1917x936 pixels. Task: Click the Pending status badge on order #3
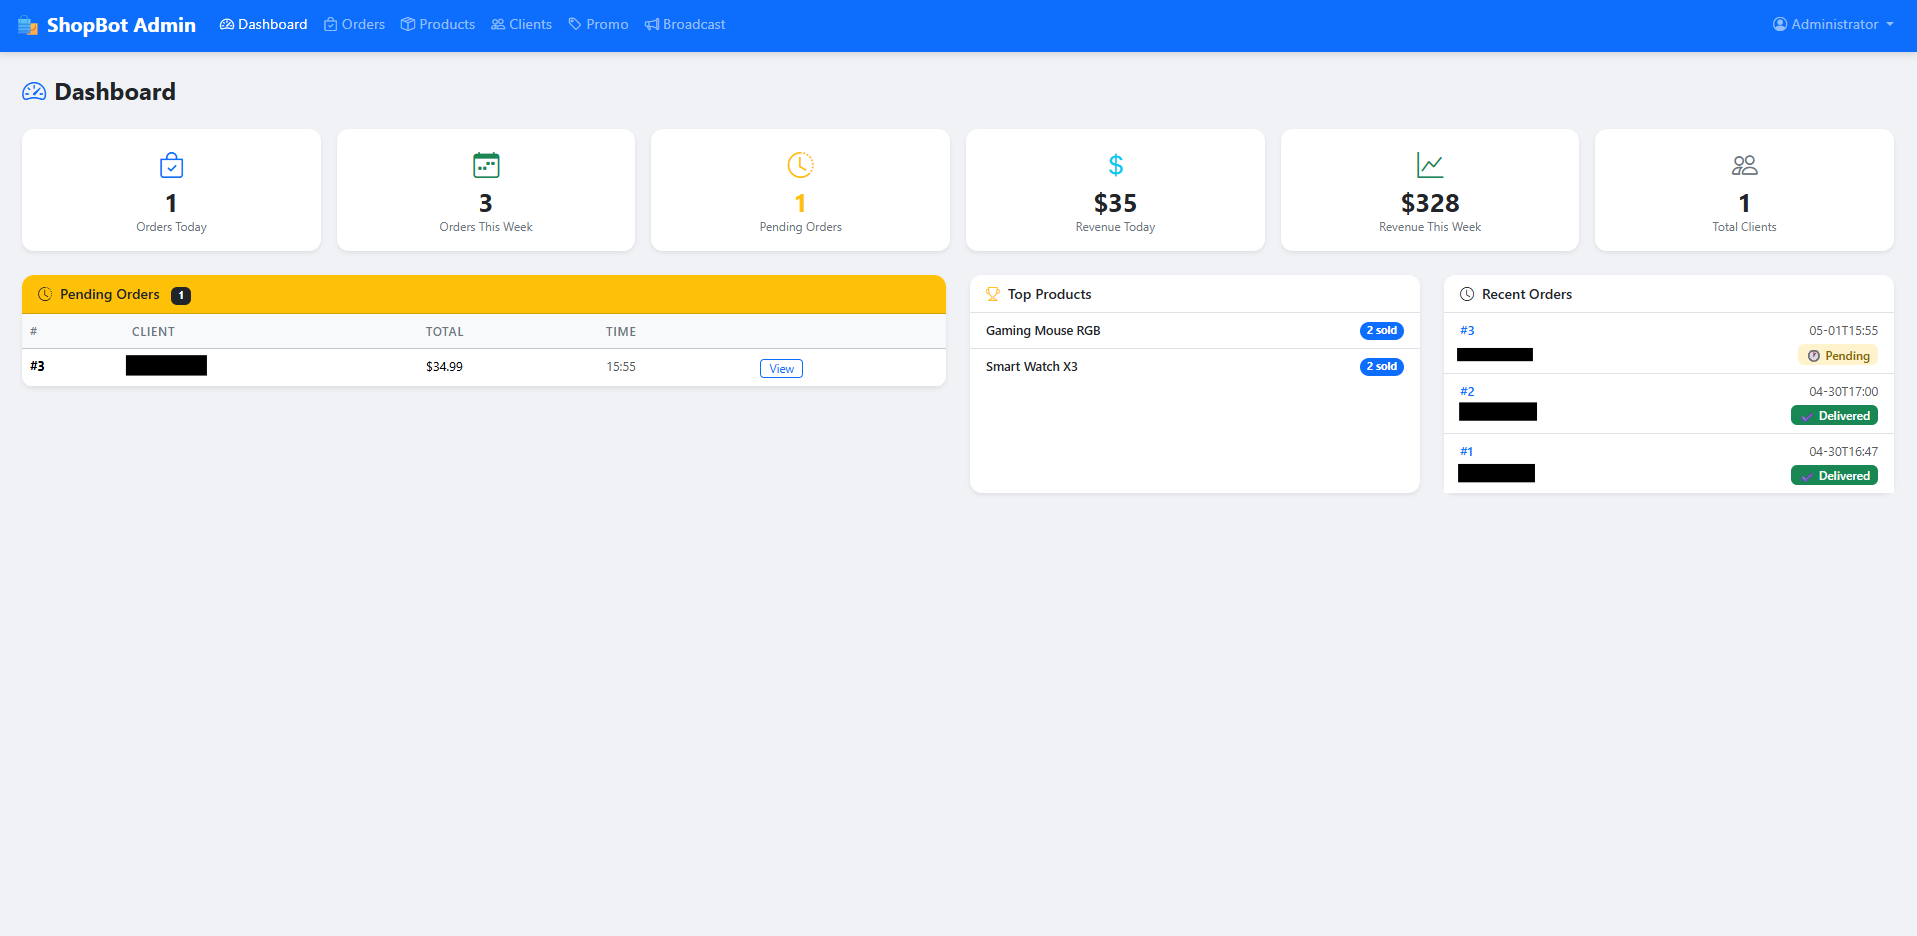tap(1838, 355)
